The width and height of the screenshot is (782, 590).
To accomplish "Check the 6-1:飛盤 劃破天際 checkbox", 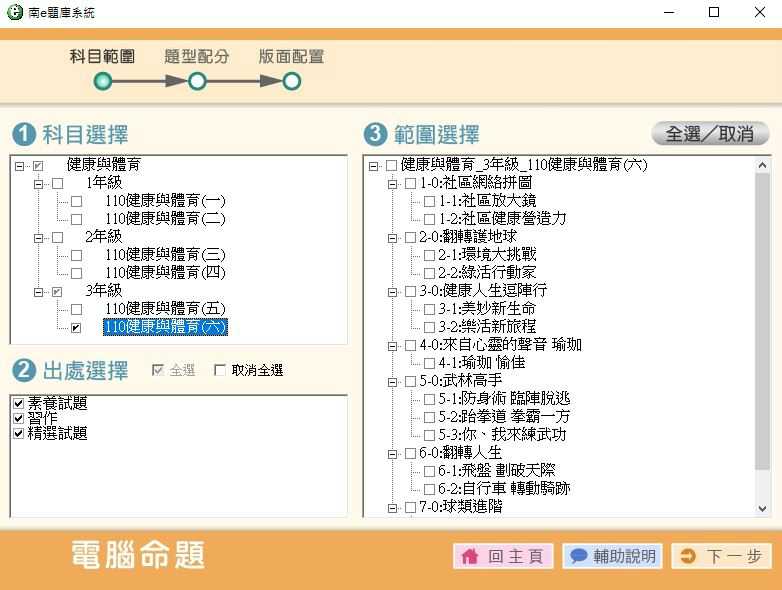I will pos(429,471).
